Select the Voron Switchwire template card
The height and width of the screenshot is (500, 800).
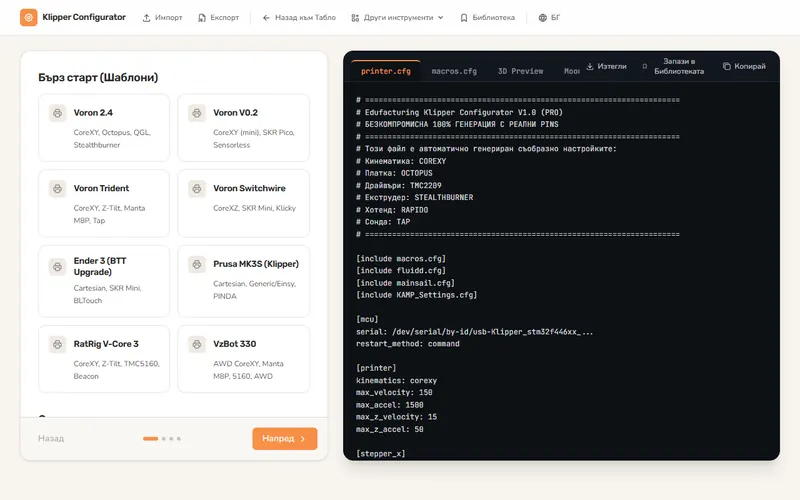(x=243, y=203)
